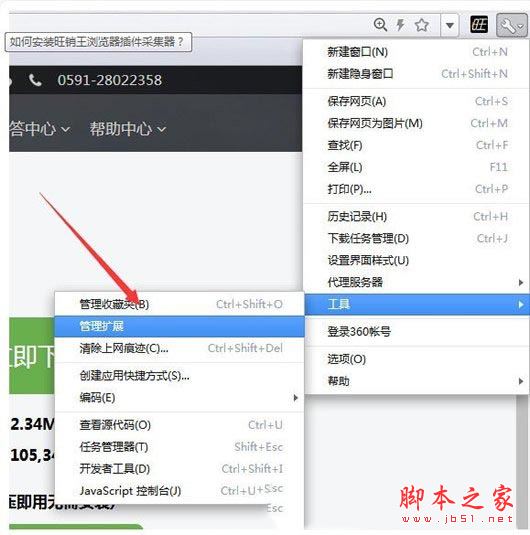
Task: Open 下载任务管理(D)
Action: pos(416,238)
